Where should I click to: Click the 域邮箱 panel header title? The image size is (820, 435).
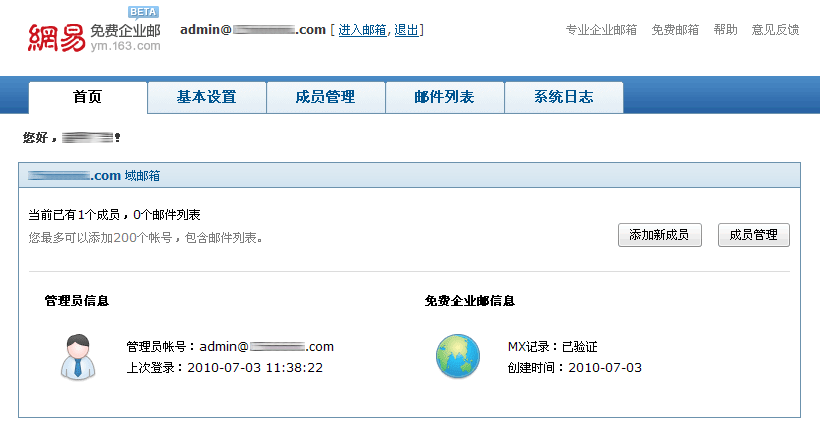(x=94, y=176)
